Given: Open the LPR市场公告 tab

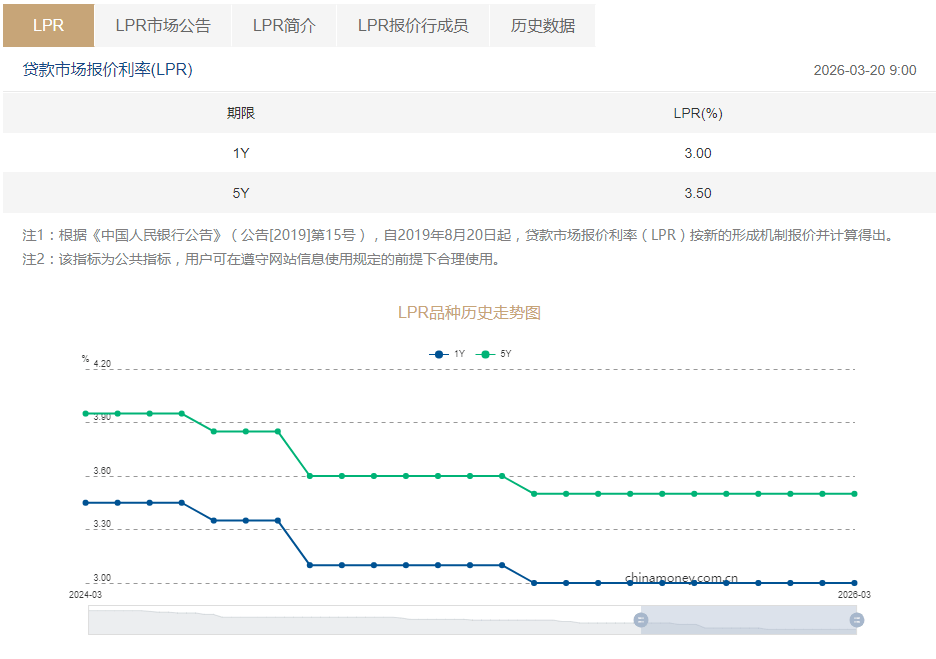Looking at the screenshot, I should click(x=163, y=25).
